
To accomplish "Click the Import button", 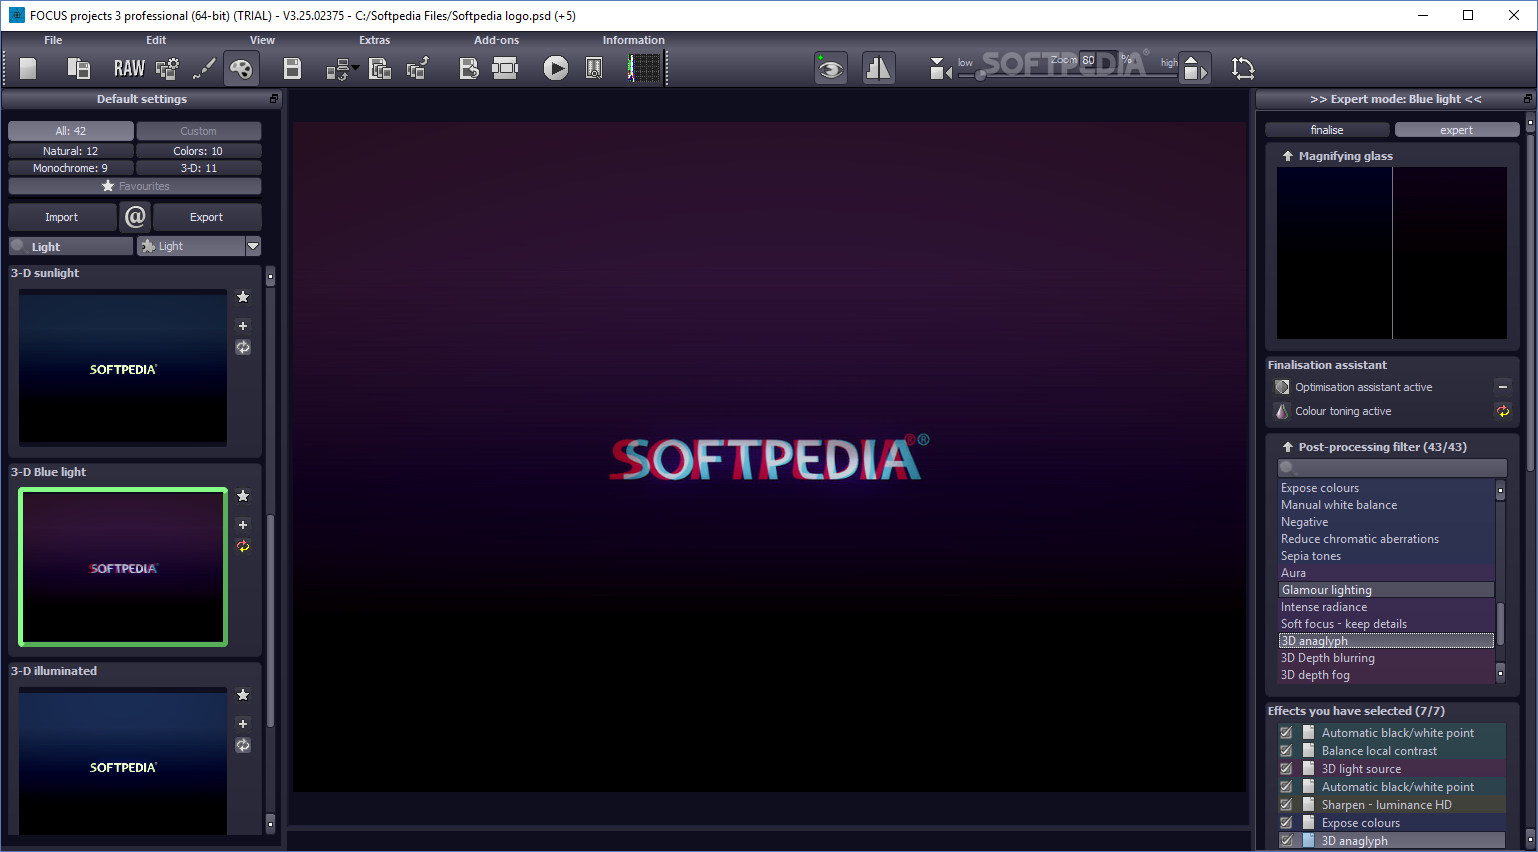I will tap(61, 217).
